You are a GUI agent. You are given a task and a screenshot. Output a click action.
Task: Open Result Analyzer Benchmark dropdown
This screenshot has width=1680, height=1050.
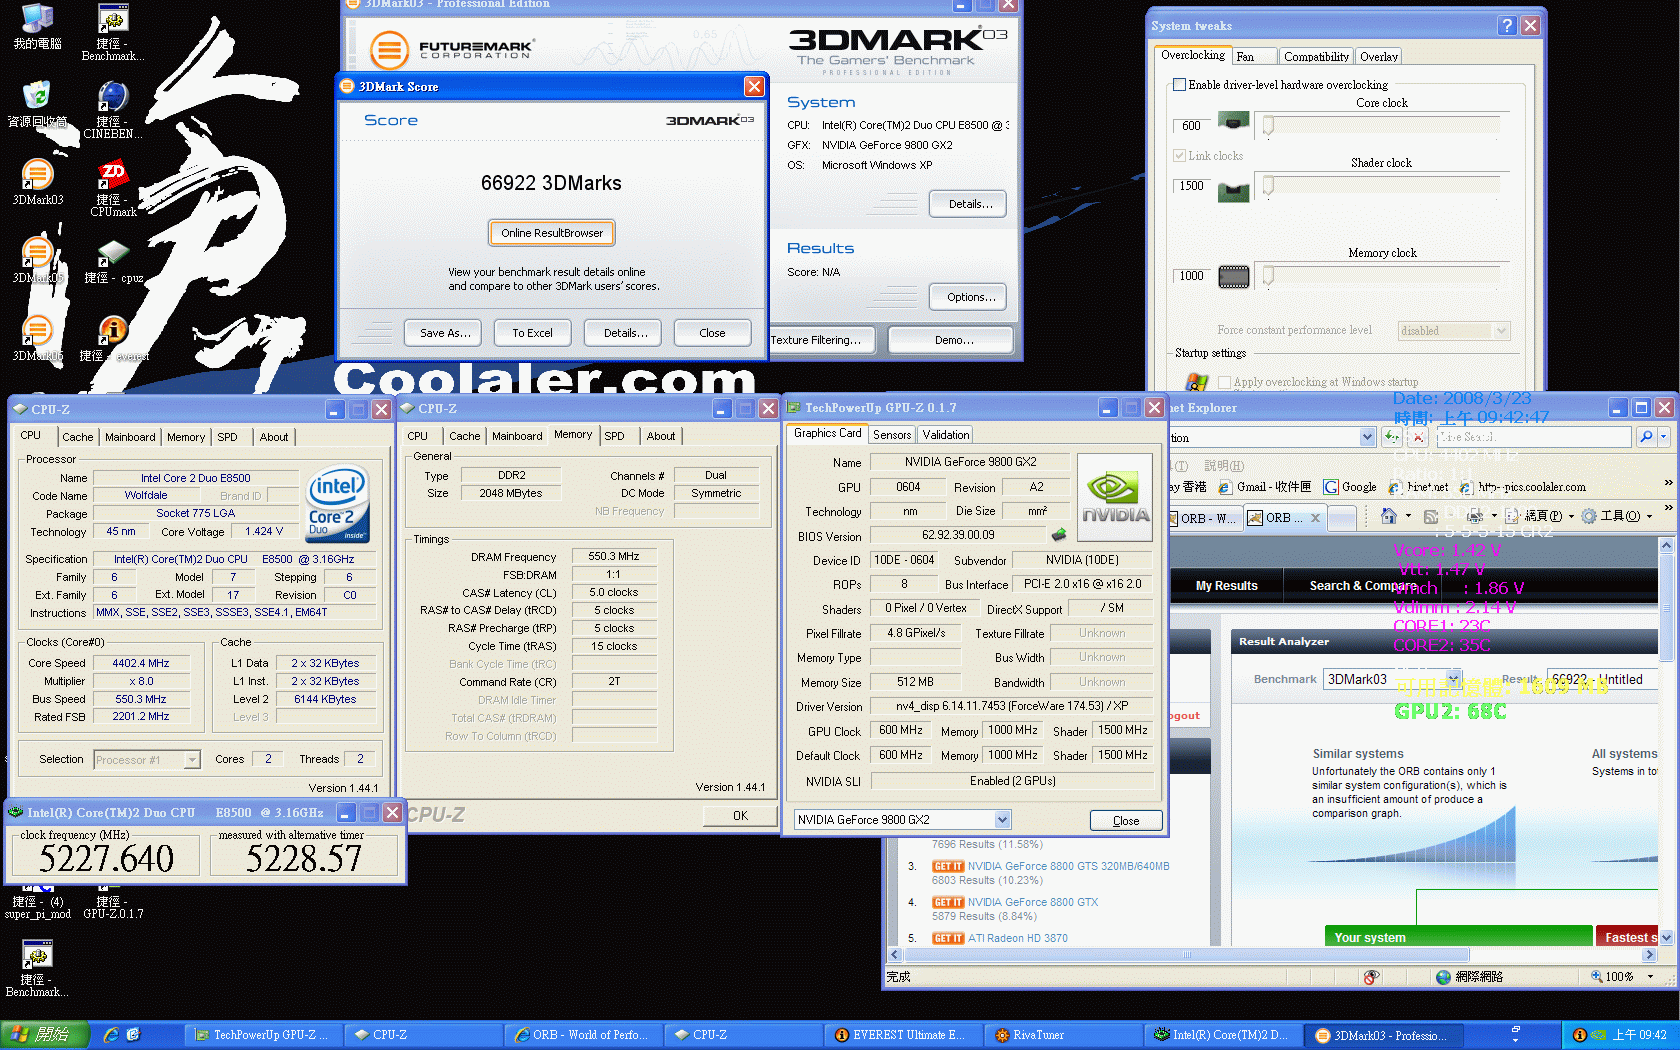pyautogui.click(x=1455, y=679)
